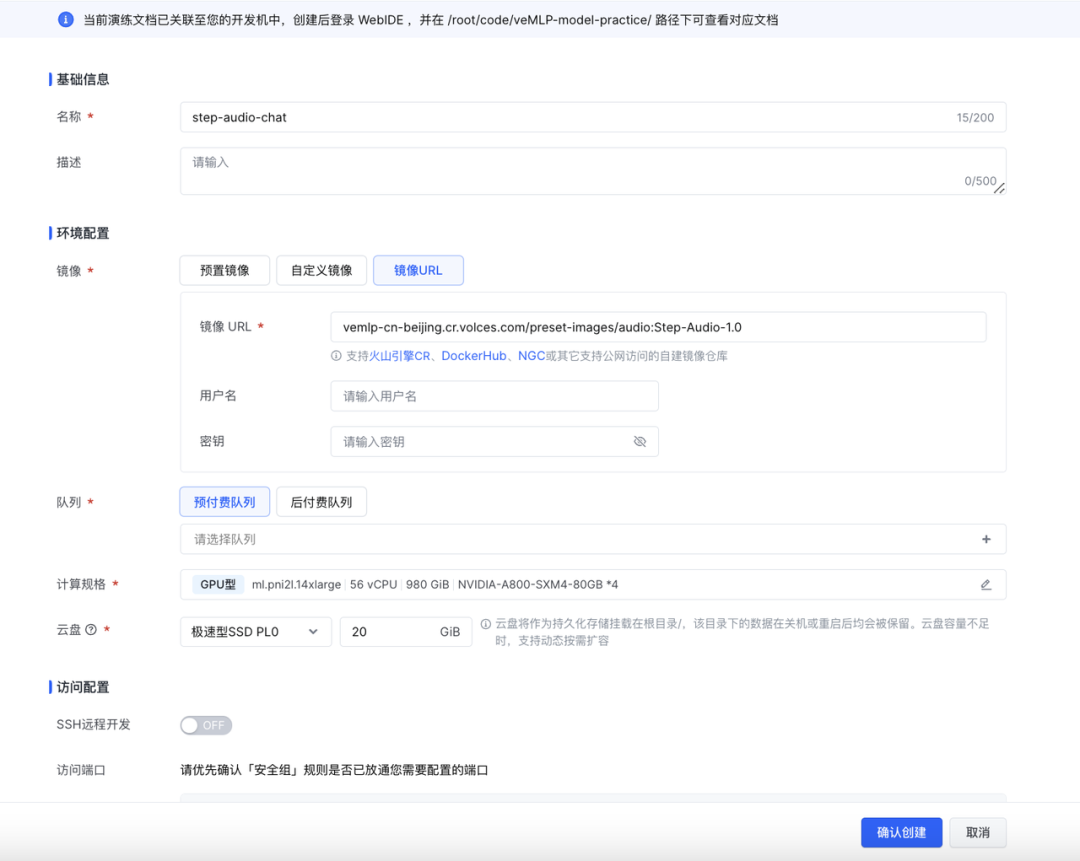Click the plus icon in the queue selector

pyautogui.click(x=986, y=539)
